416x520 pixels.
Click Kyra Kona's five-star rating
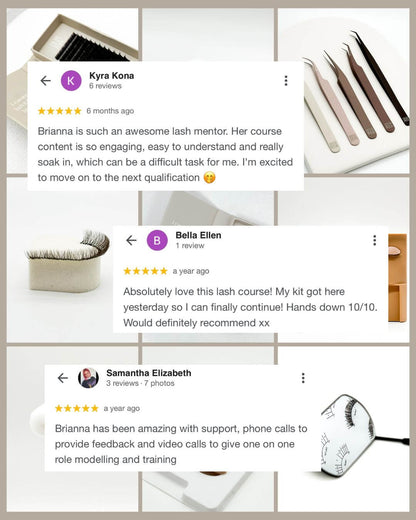point(60,111)
